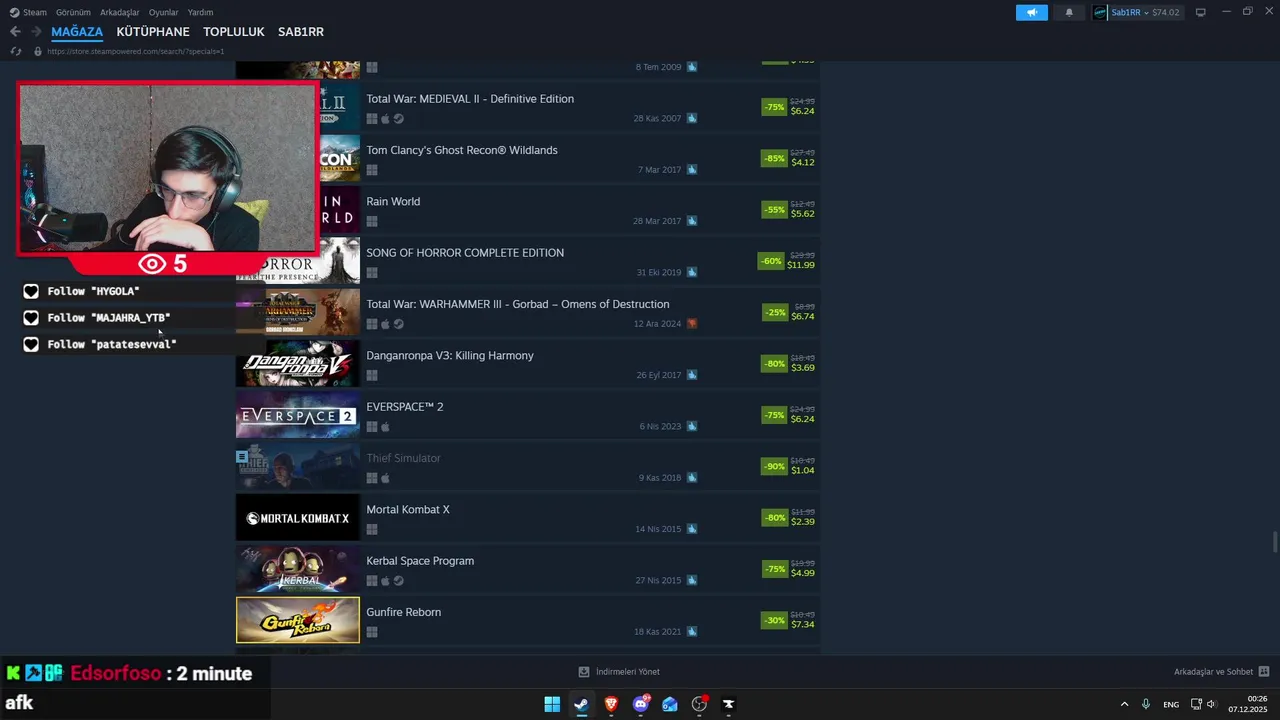
Task: Click the Steam logo in the menu bar
Action: pyautogui.click(x=14, y=12)
